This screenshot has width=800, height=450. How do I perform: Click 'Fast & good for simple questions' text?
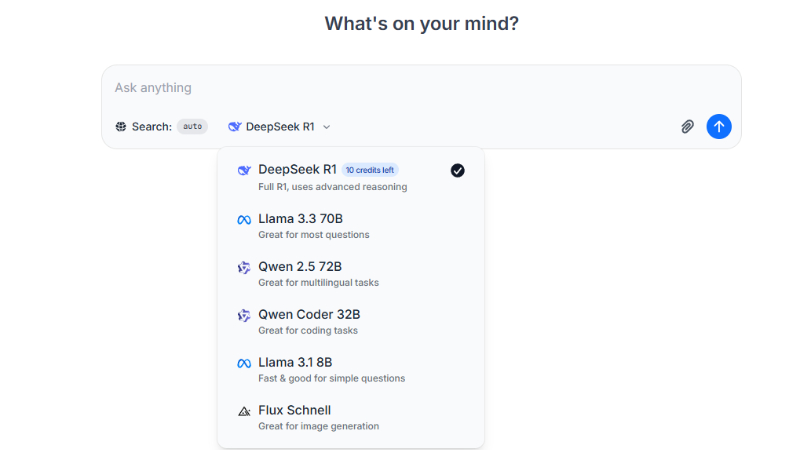(332, 379)
